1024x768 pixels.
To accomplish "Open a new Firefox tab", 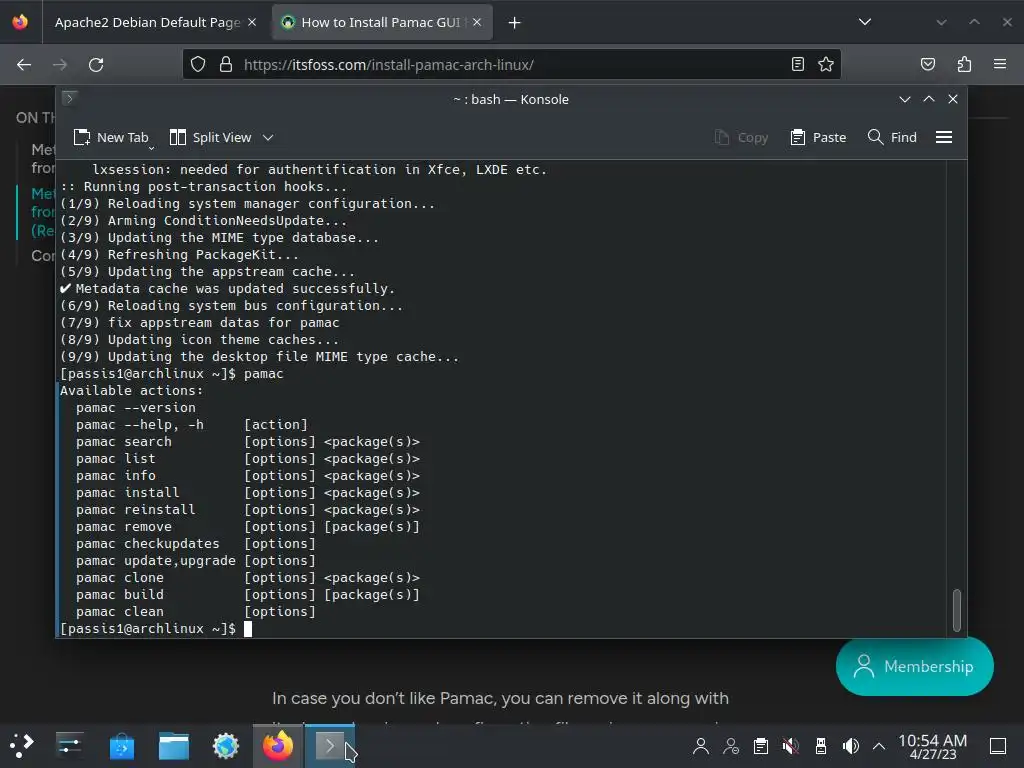I will pyautogui.click(x=515, y=23).
